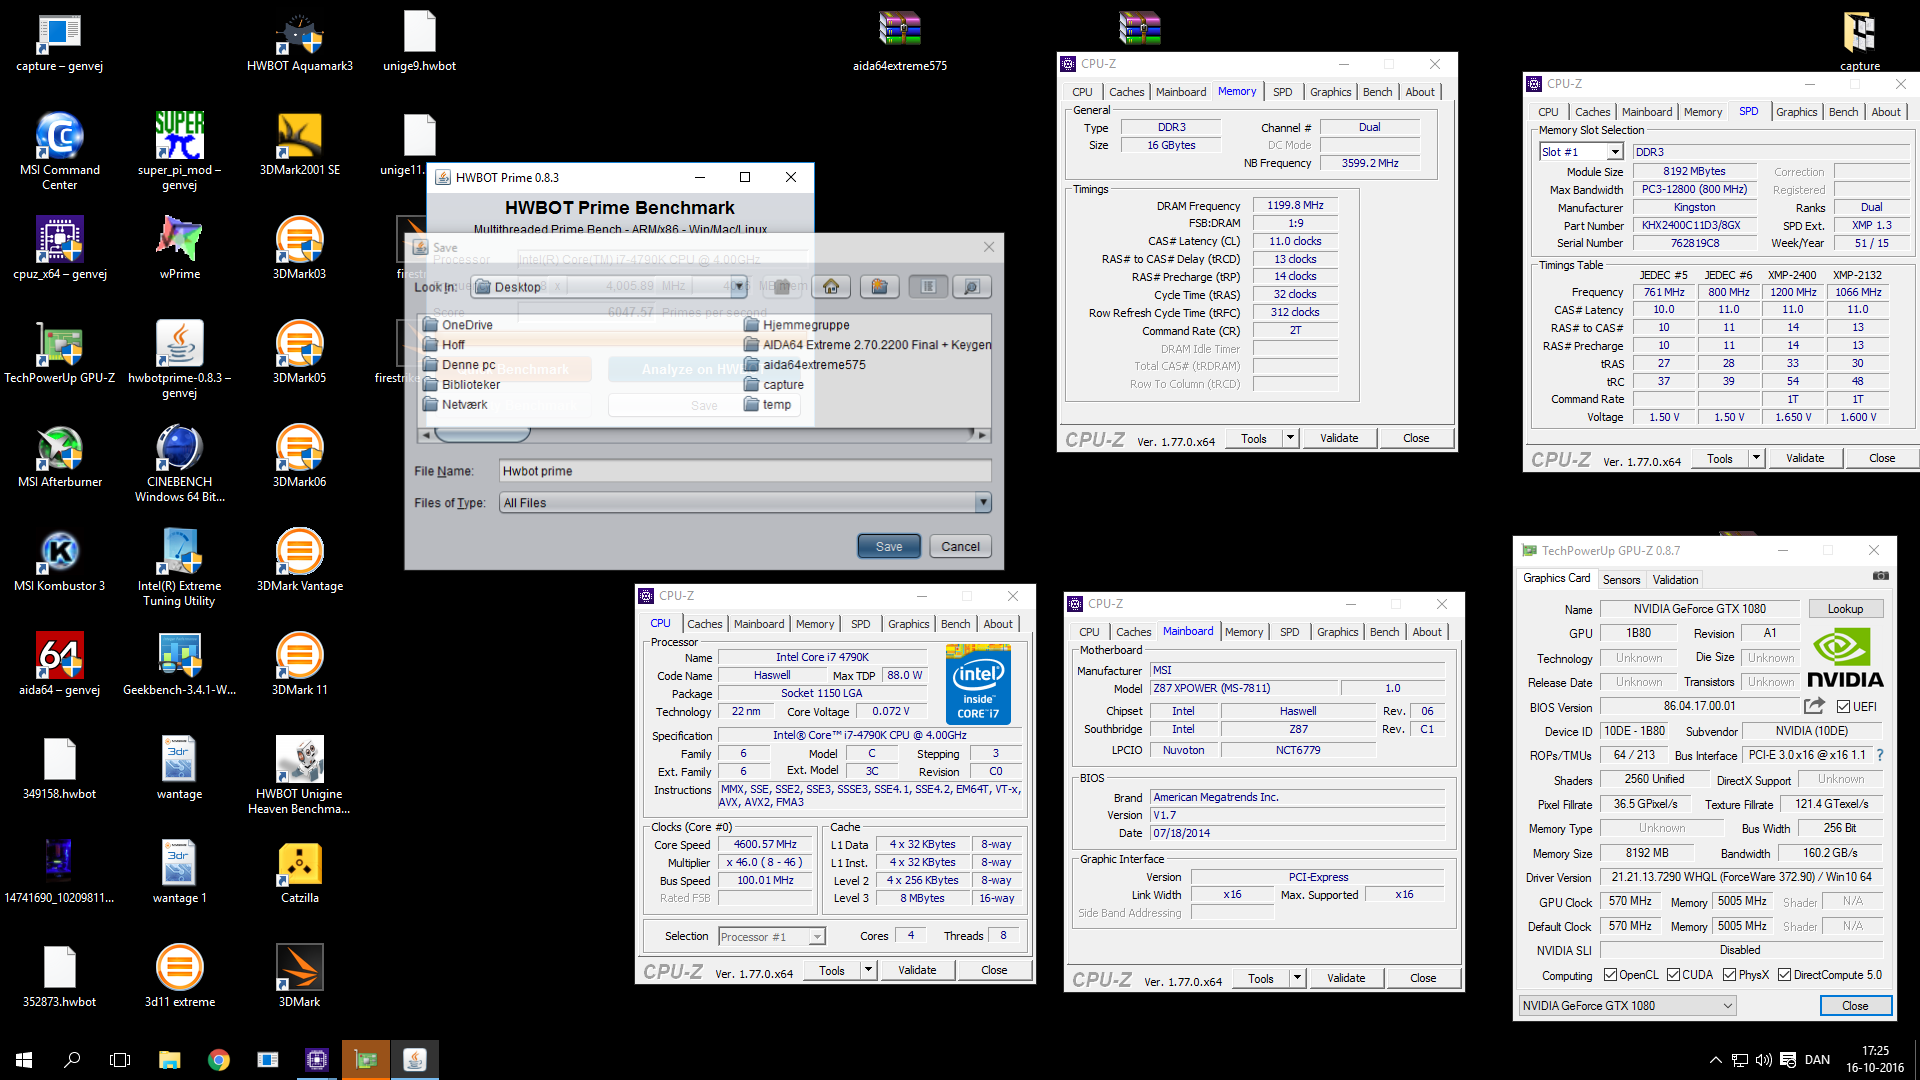Click share BIOS icon in GPU-Z
This screenshot has width=1920, height=1080.
[x=1814, y=706]
